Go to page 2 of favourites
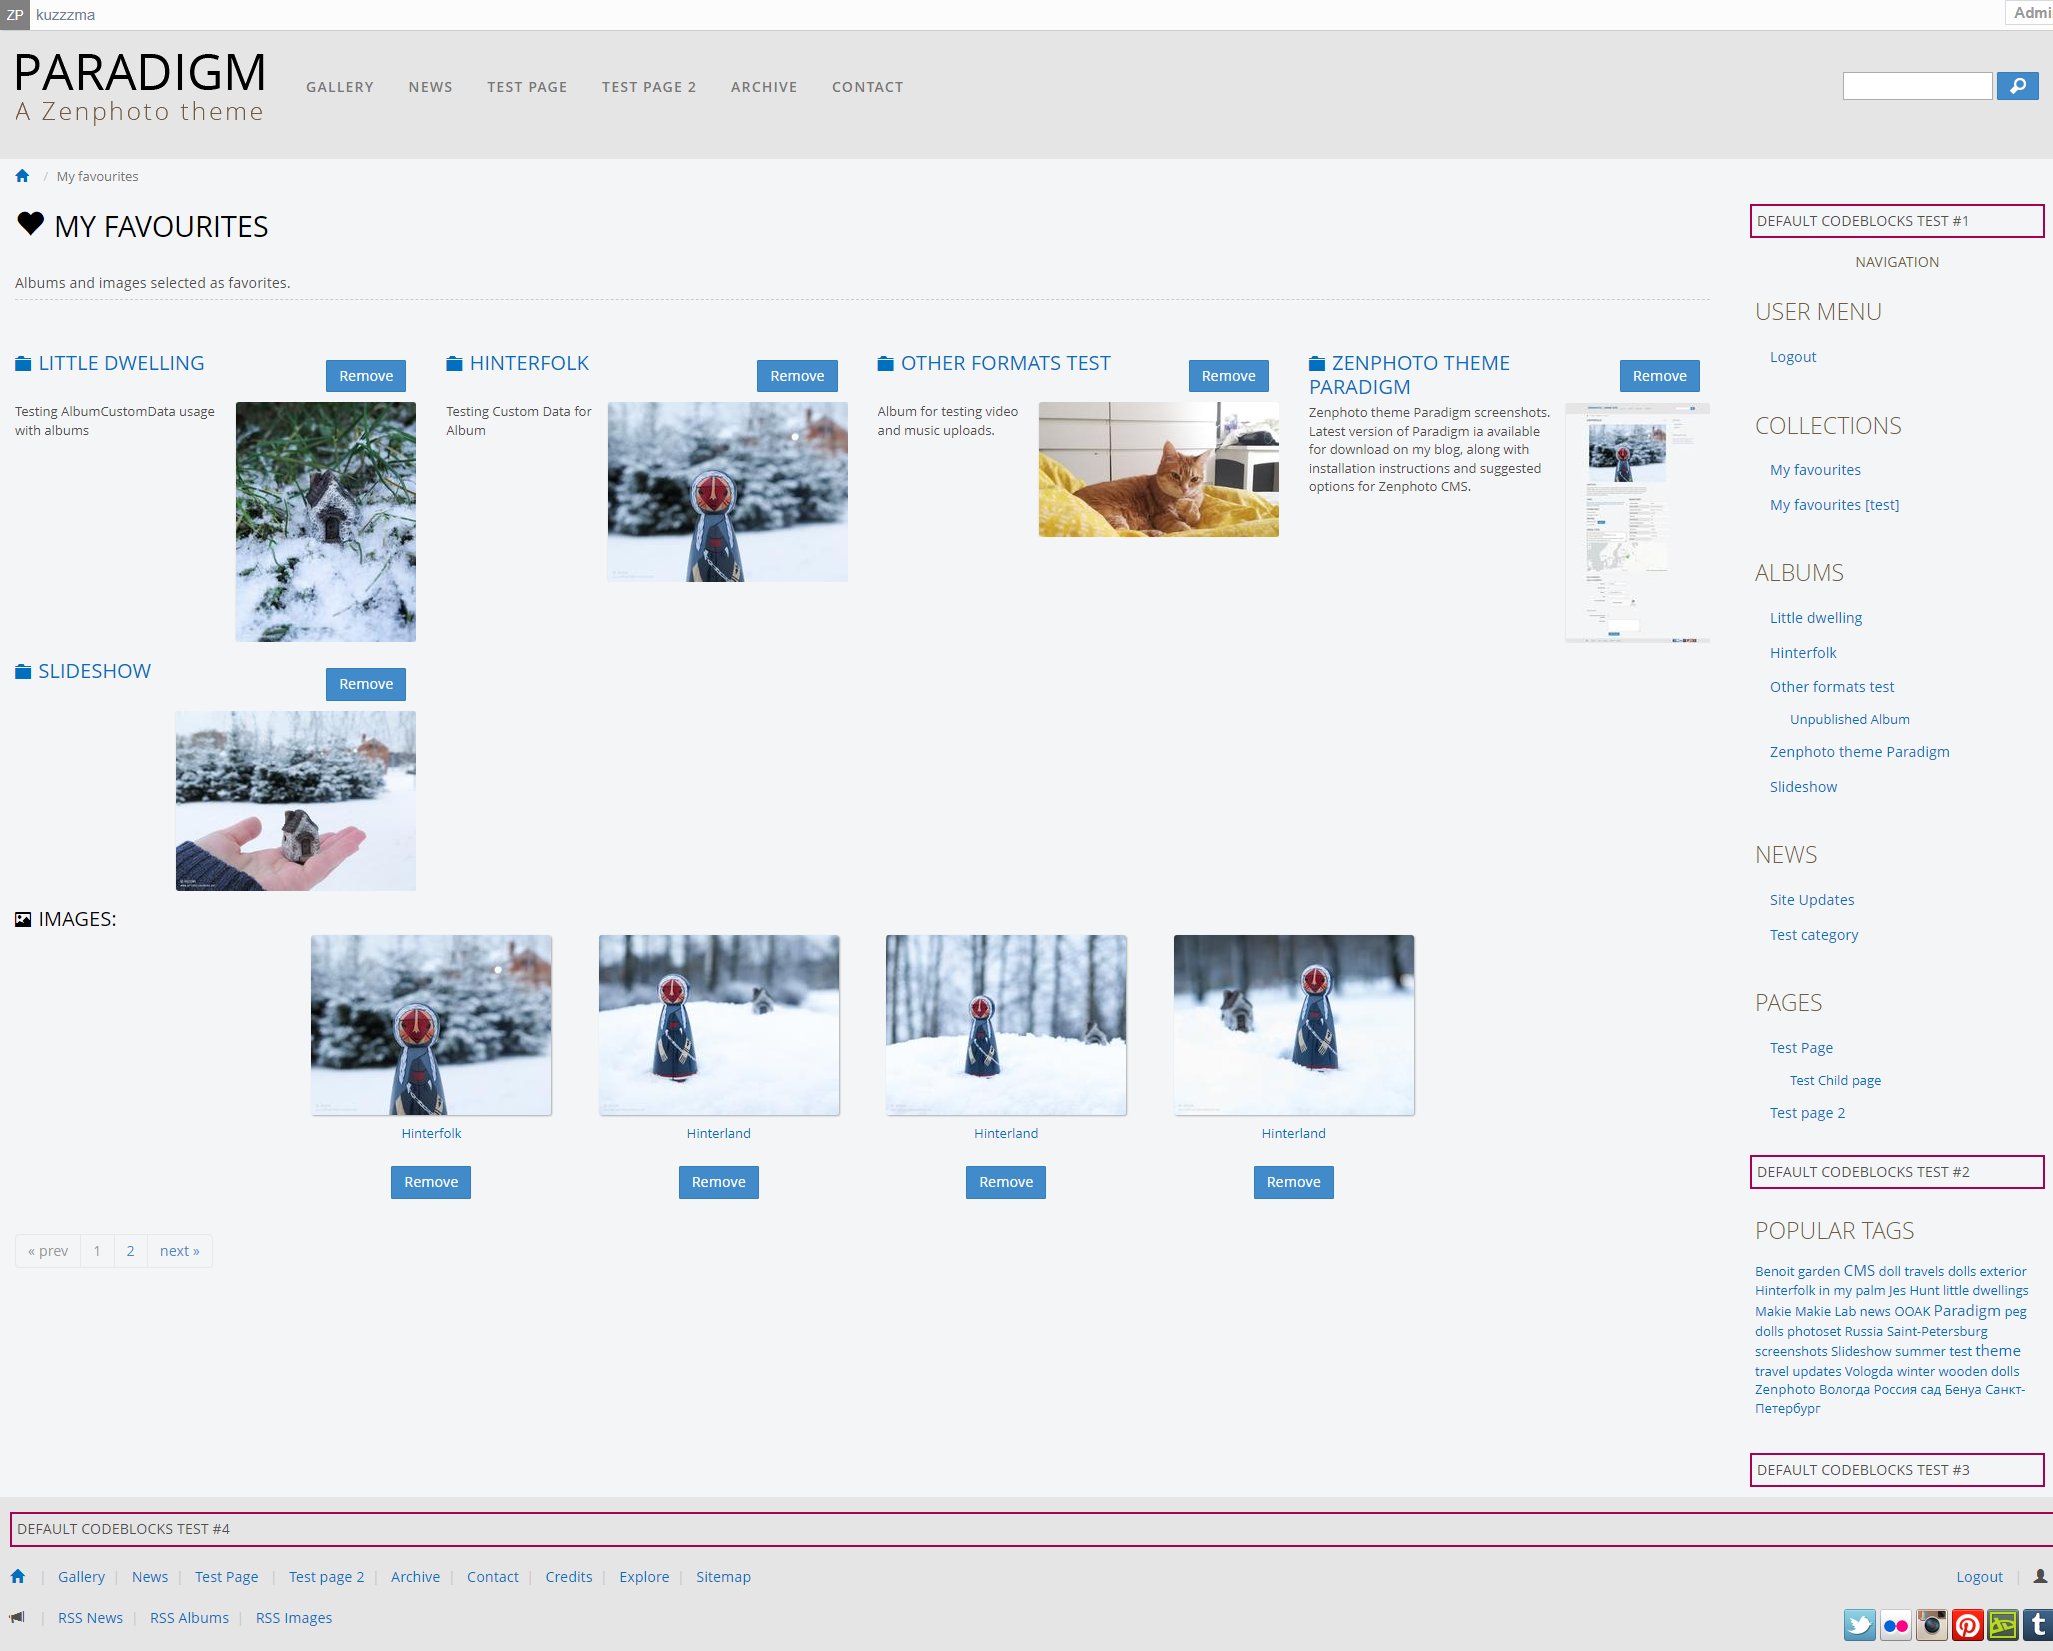 [x=130, y=1251]
